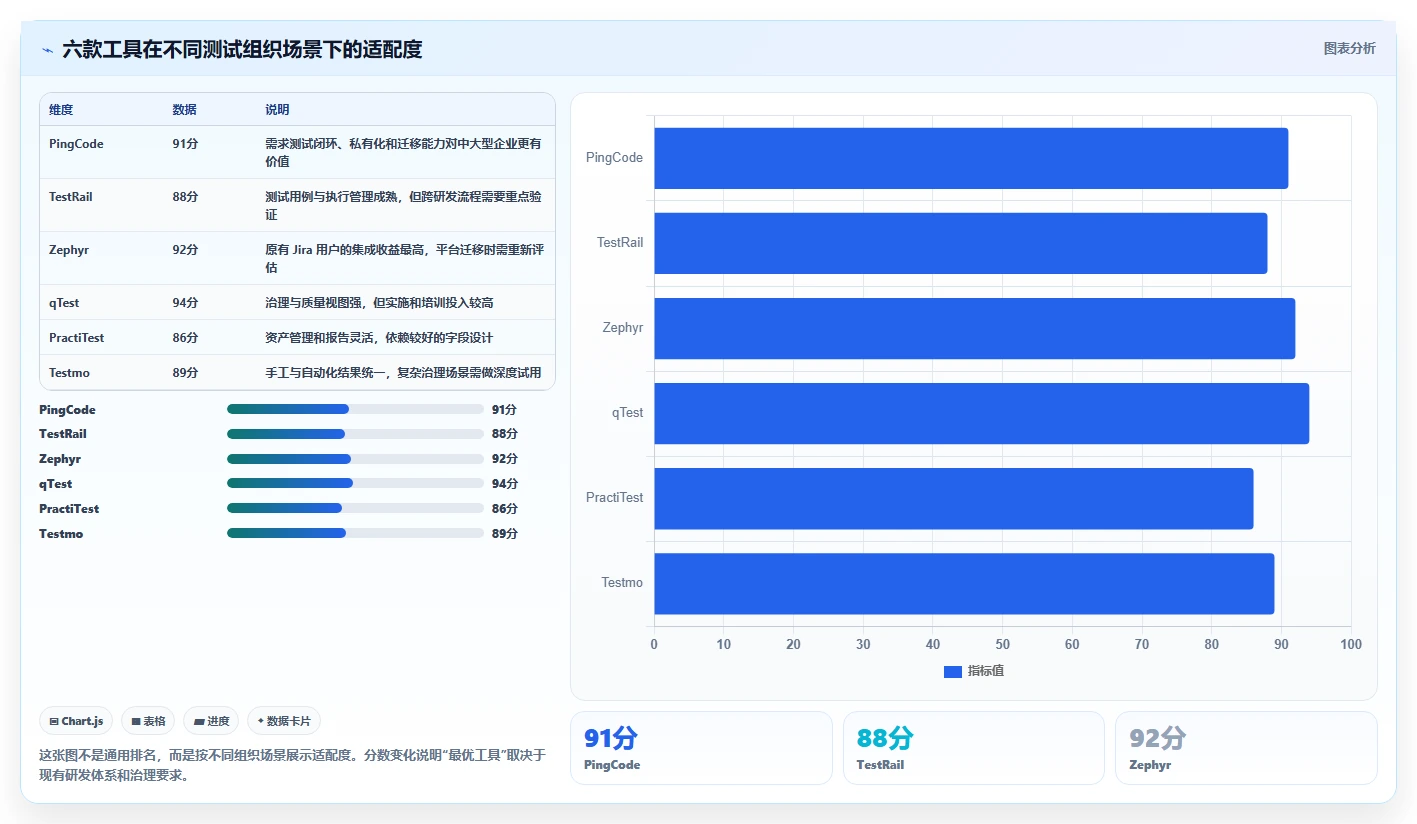Select the Testmo table row name

click(x=69, y=373)
